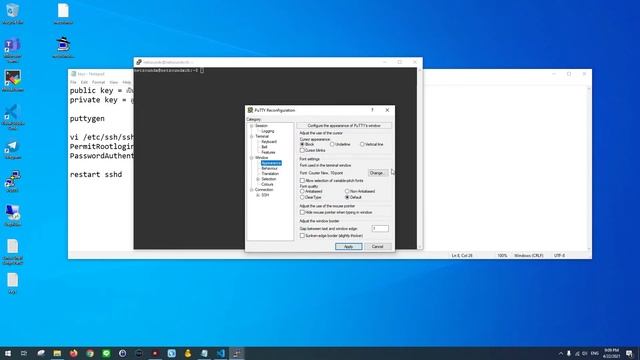Open Microsoft Teams desktop shortcut

click(x=13, y=49)
